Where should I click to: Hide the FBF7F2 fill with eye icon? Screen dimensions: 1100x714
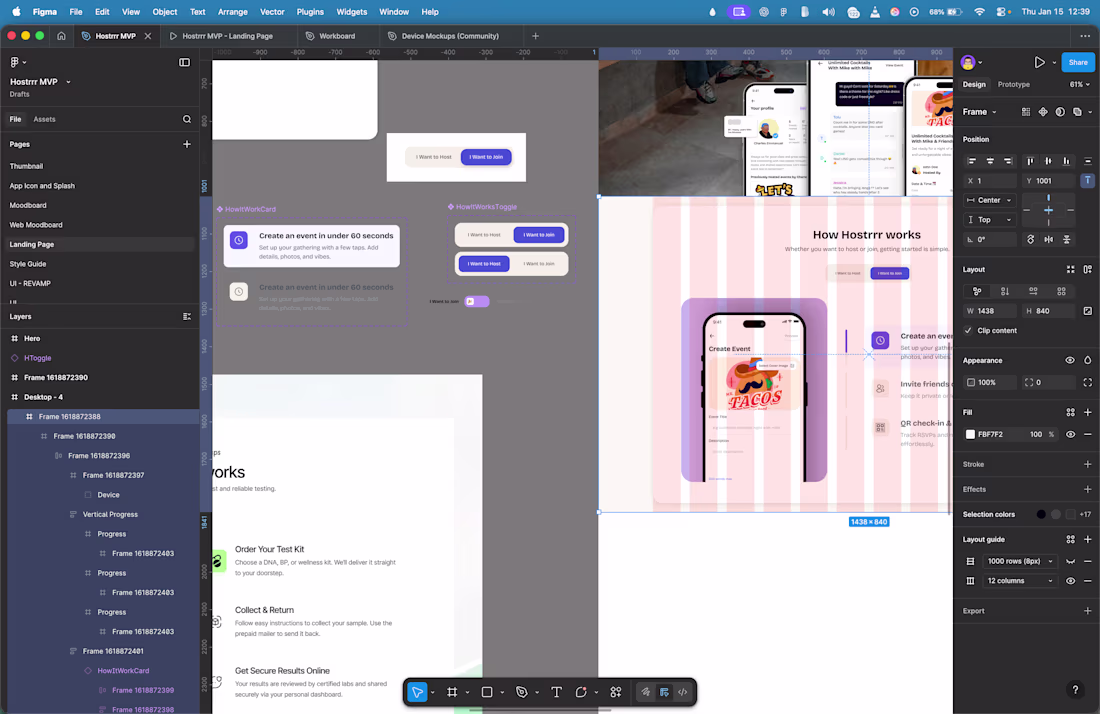[x=1070, y=435]
